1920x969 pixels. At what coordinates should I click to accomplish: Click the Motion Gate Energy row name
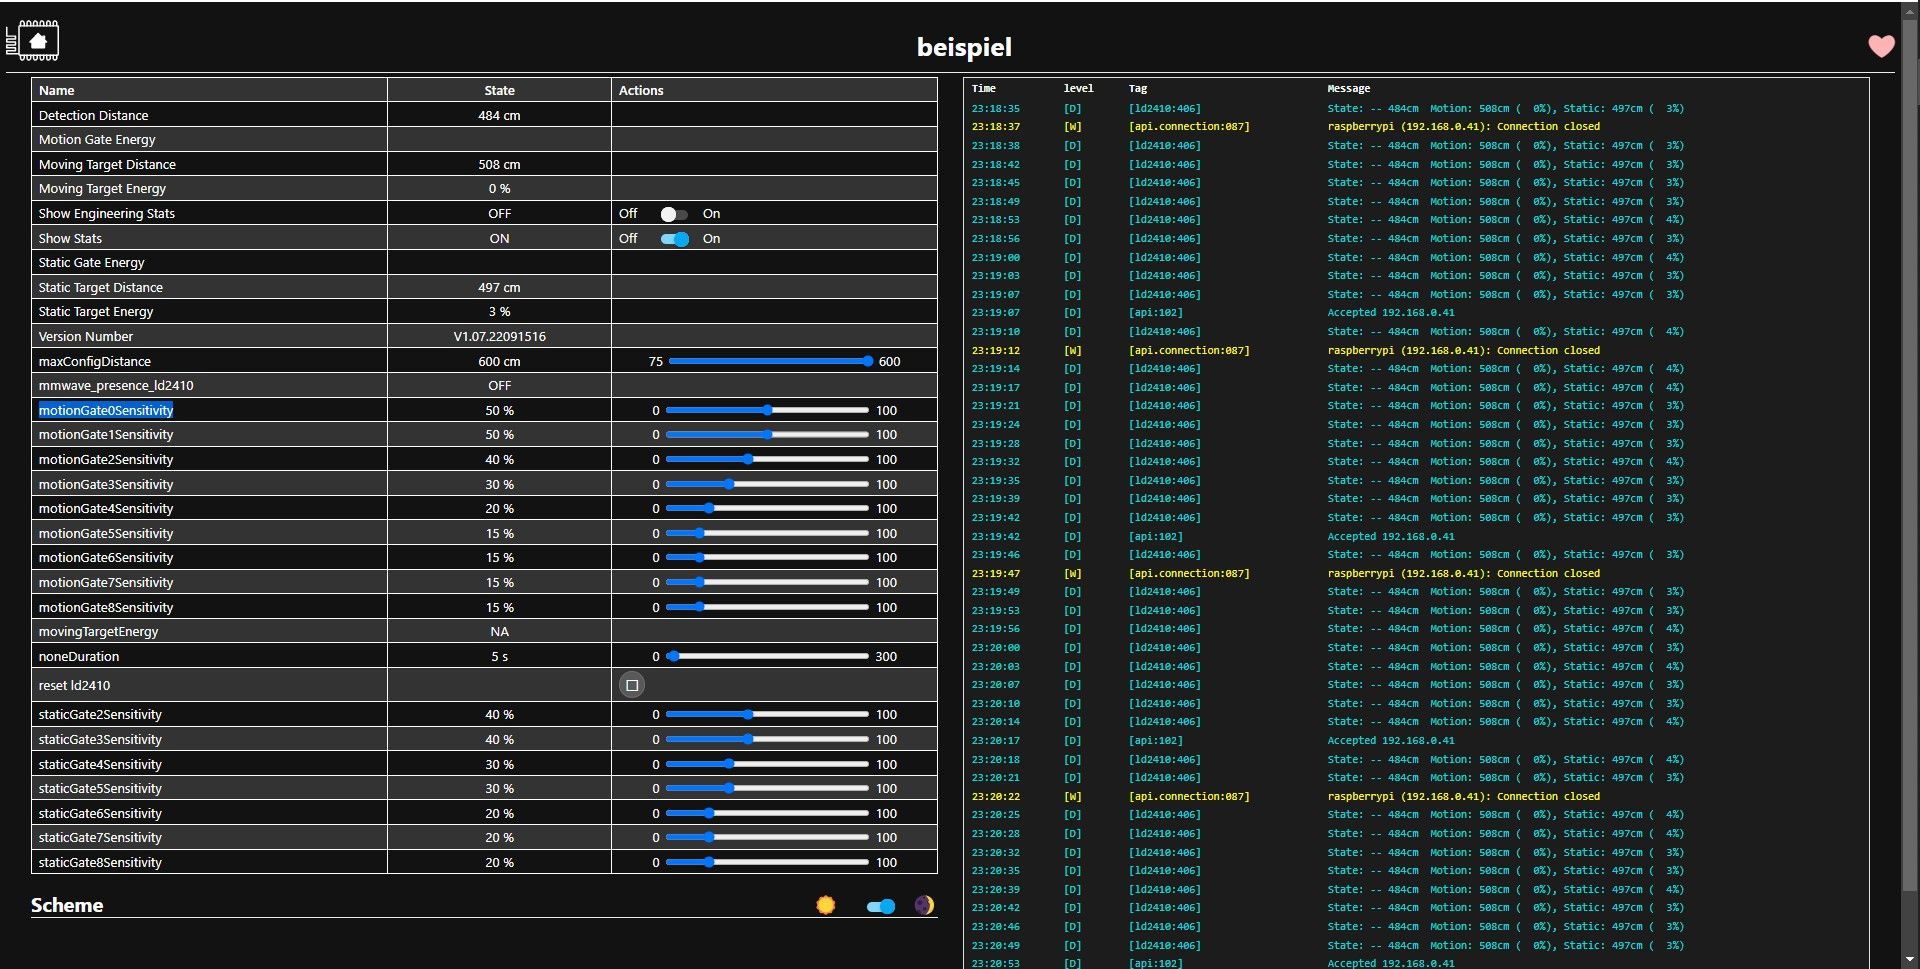97,140
